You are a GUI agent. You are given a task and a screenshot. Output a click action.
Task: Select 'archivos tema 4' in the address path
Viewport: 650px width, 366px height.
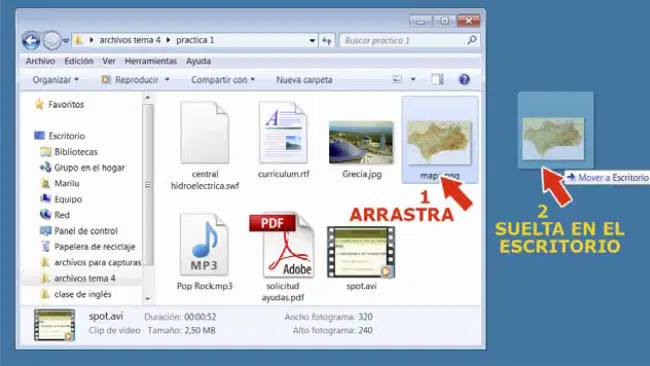tap(130, 40)
